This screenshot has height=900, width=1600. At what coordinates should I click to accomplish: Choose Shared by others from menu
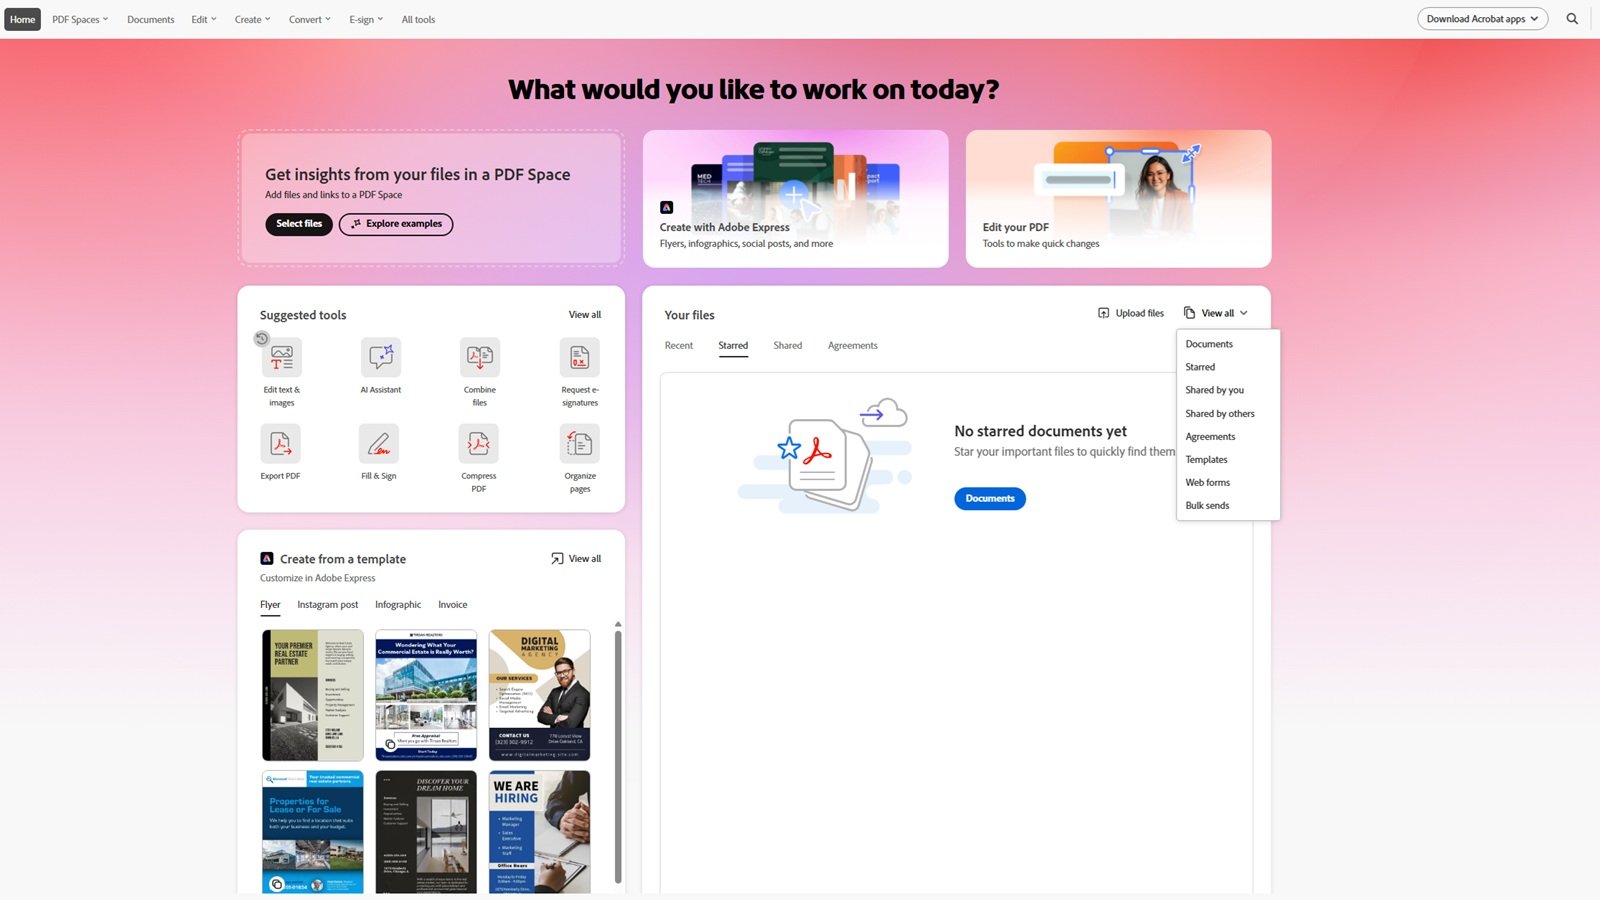(x=1219, y=413)
